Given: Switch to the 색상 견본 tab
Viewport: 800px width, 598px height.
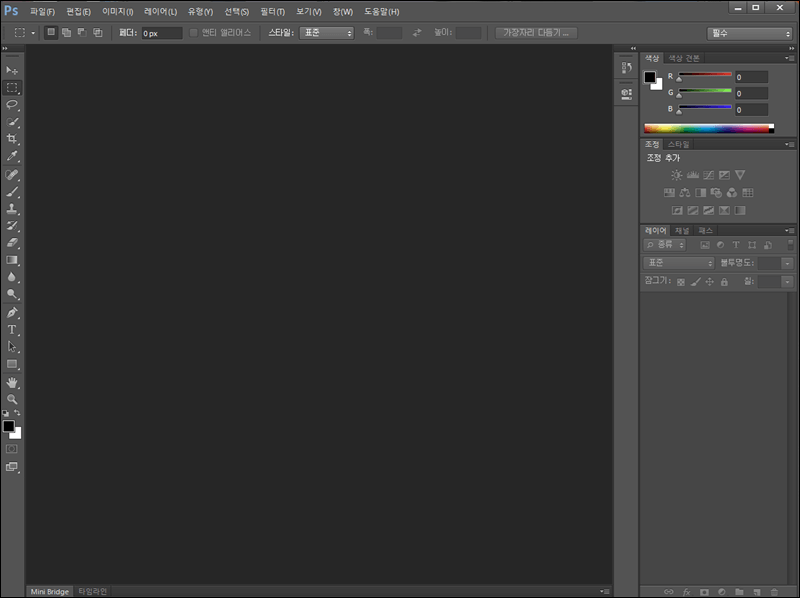Looking at the screenshot, I should (x=684, y=58).
